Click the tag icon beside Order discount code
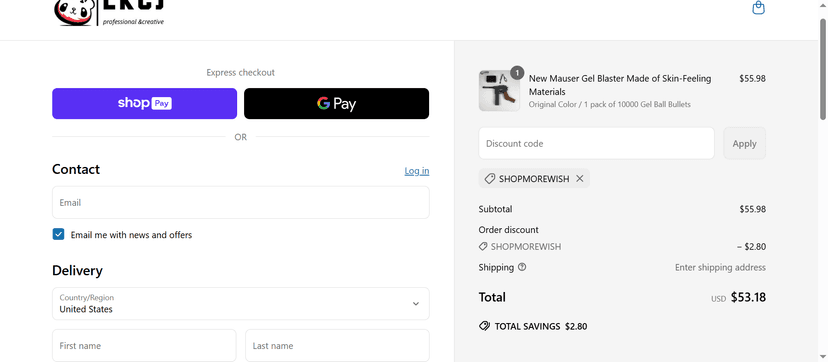The width and height of the screenshot is (828, 362). 483,246
